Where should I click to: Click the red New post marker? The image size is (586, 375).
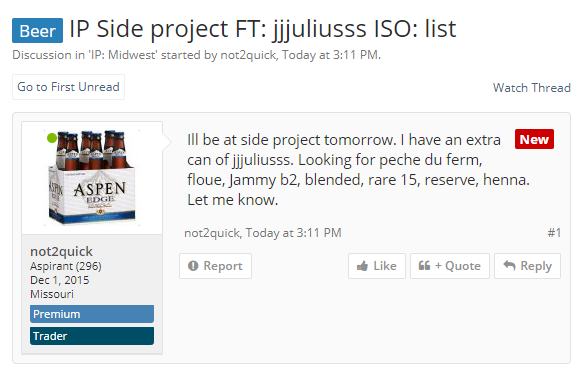coord(534,139)
